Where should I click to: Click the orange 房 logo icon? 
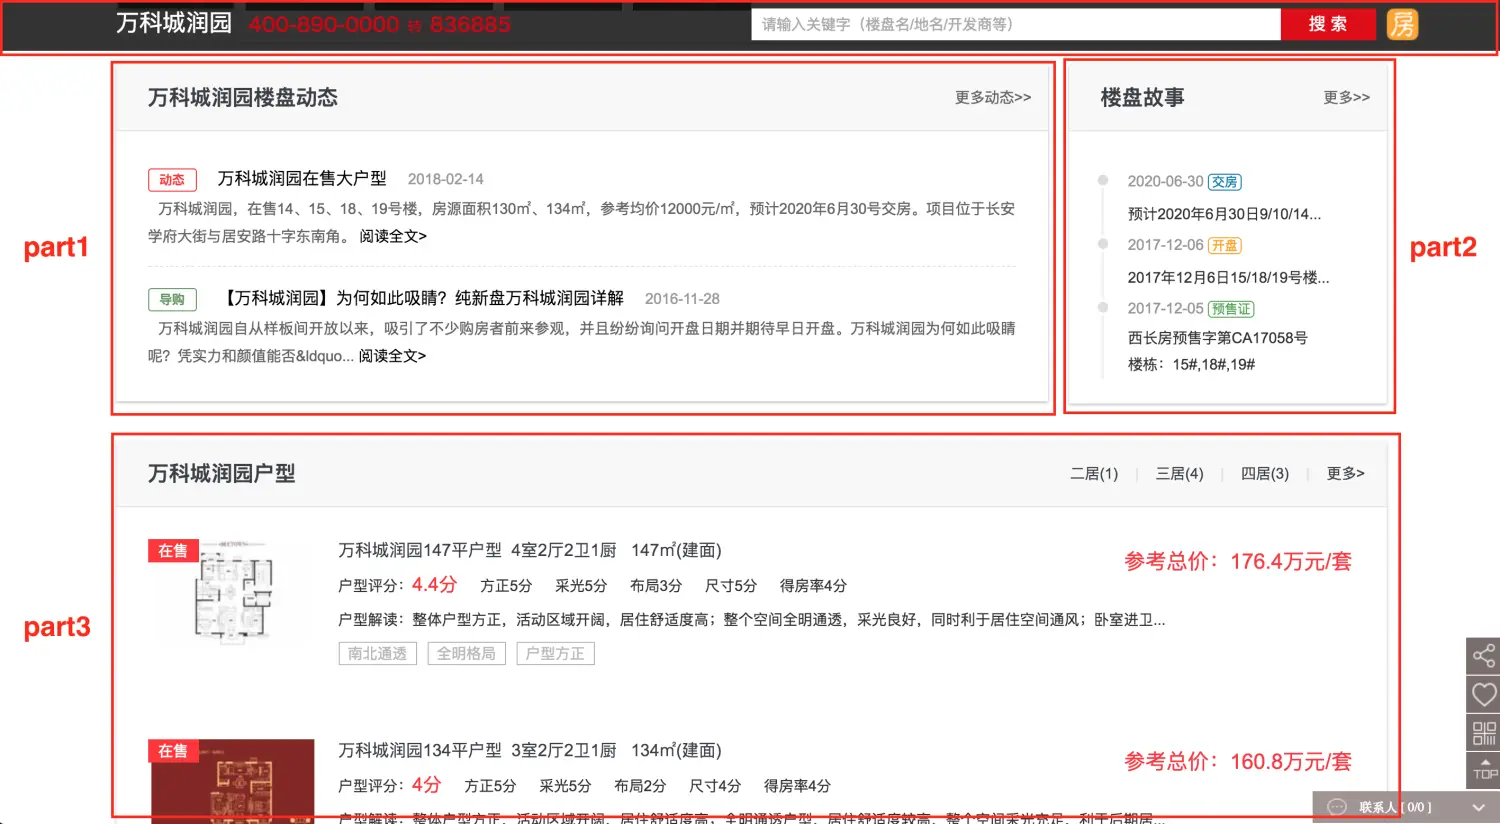[1402, 24]
